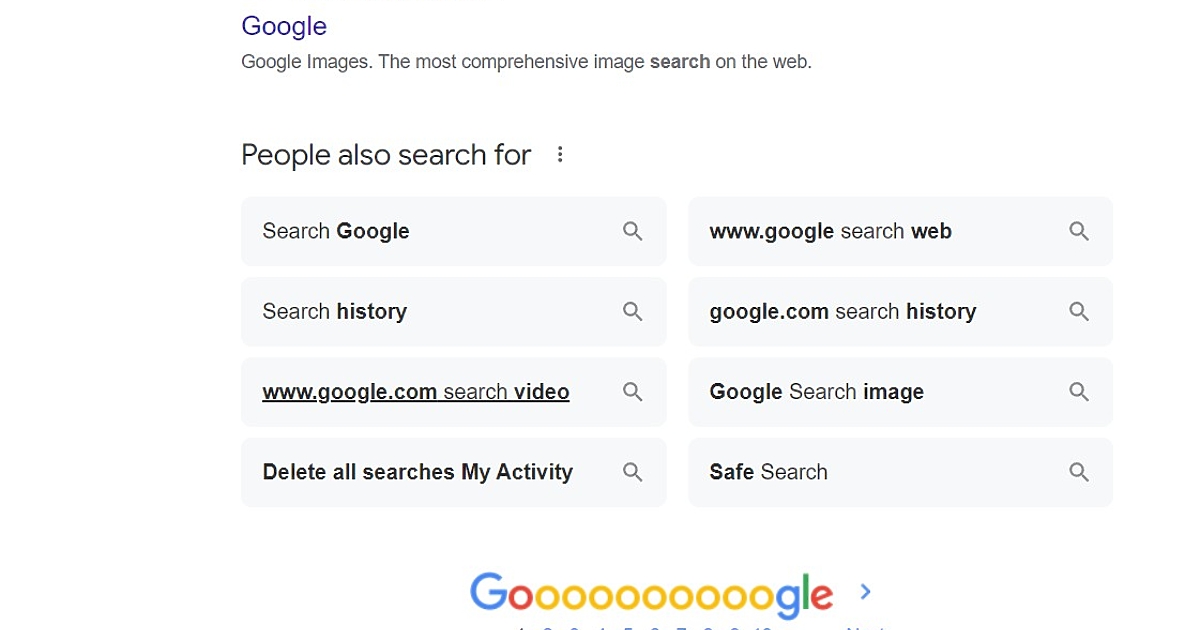Open the three-dot menu near People also search for
The width and height of the screenshot is (1200, 630).
560,154
